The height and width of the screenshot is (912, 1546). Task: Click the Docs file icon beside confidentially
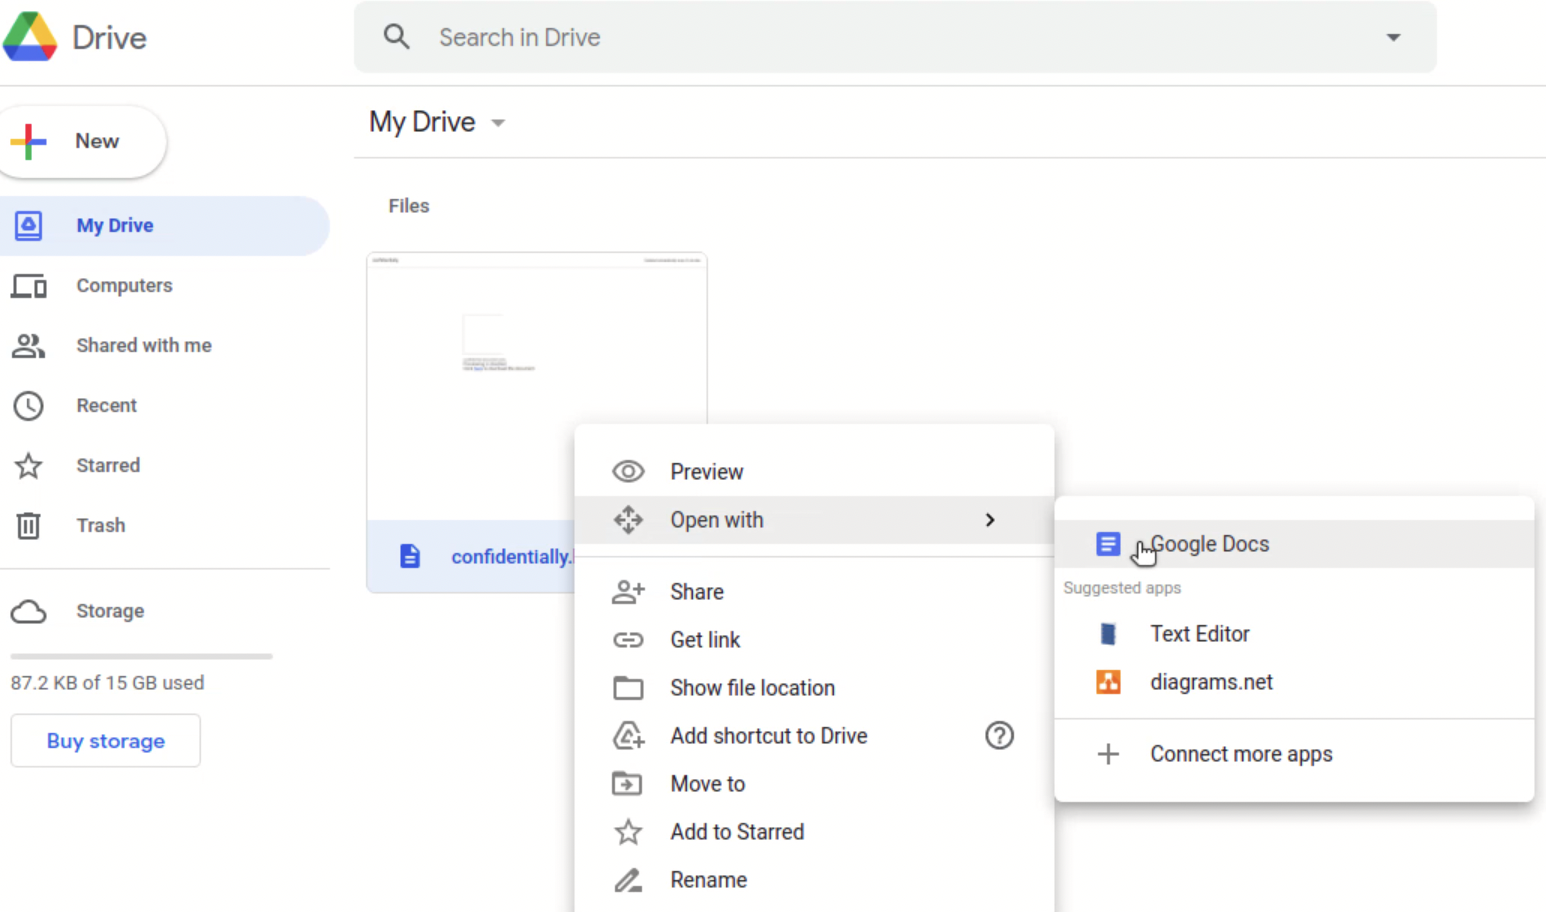point(410,556)
